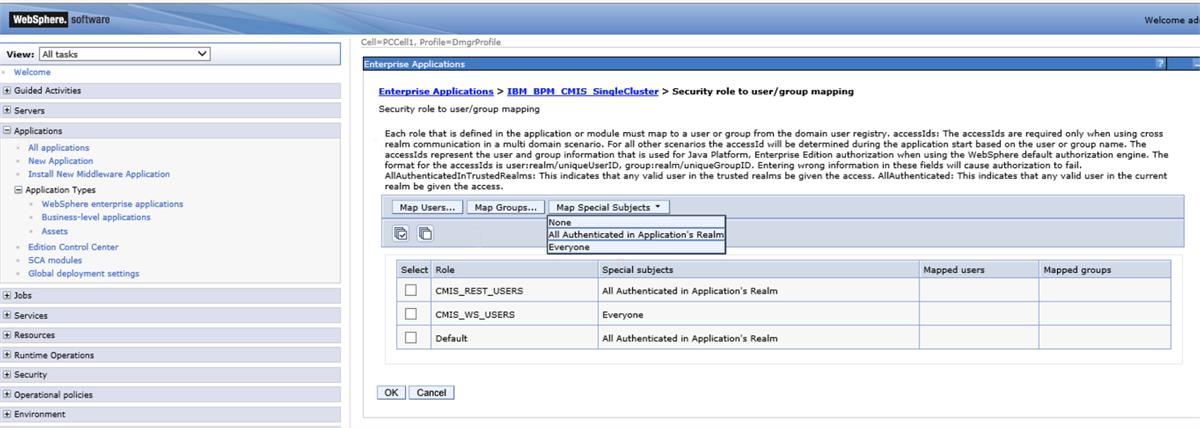Image resolution: width=1200 pixels, height=428 pixels.
Task: Choose None from special subjects menu
Action: click(x=636, y=222)
